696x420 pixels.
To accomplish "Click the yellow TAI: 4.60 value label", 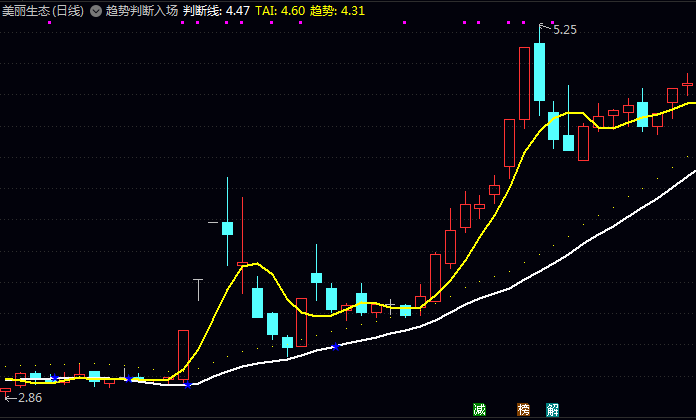I will pyautogui.click(x=280, y=11).
